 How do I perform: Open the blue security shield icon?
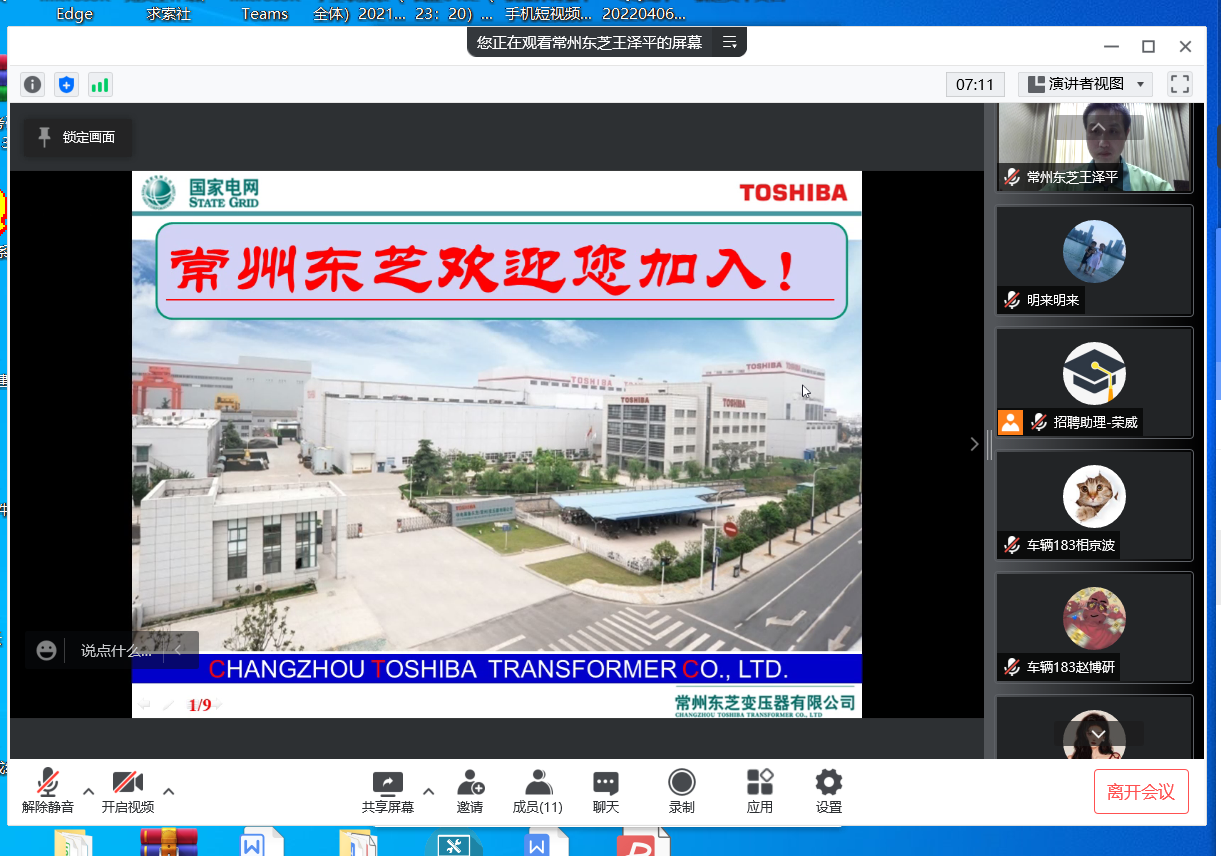click(x=66, y=85)
